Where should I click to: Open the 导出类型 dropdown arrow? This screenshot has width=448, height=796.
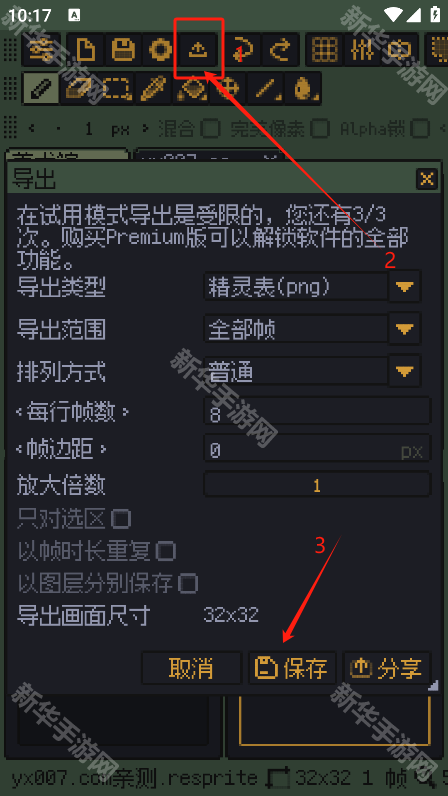(x=404, y=287)
